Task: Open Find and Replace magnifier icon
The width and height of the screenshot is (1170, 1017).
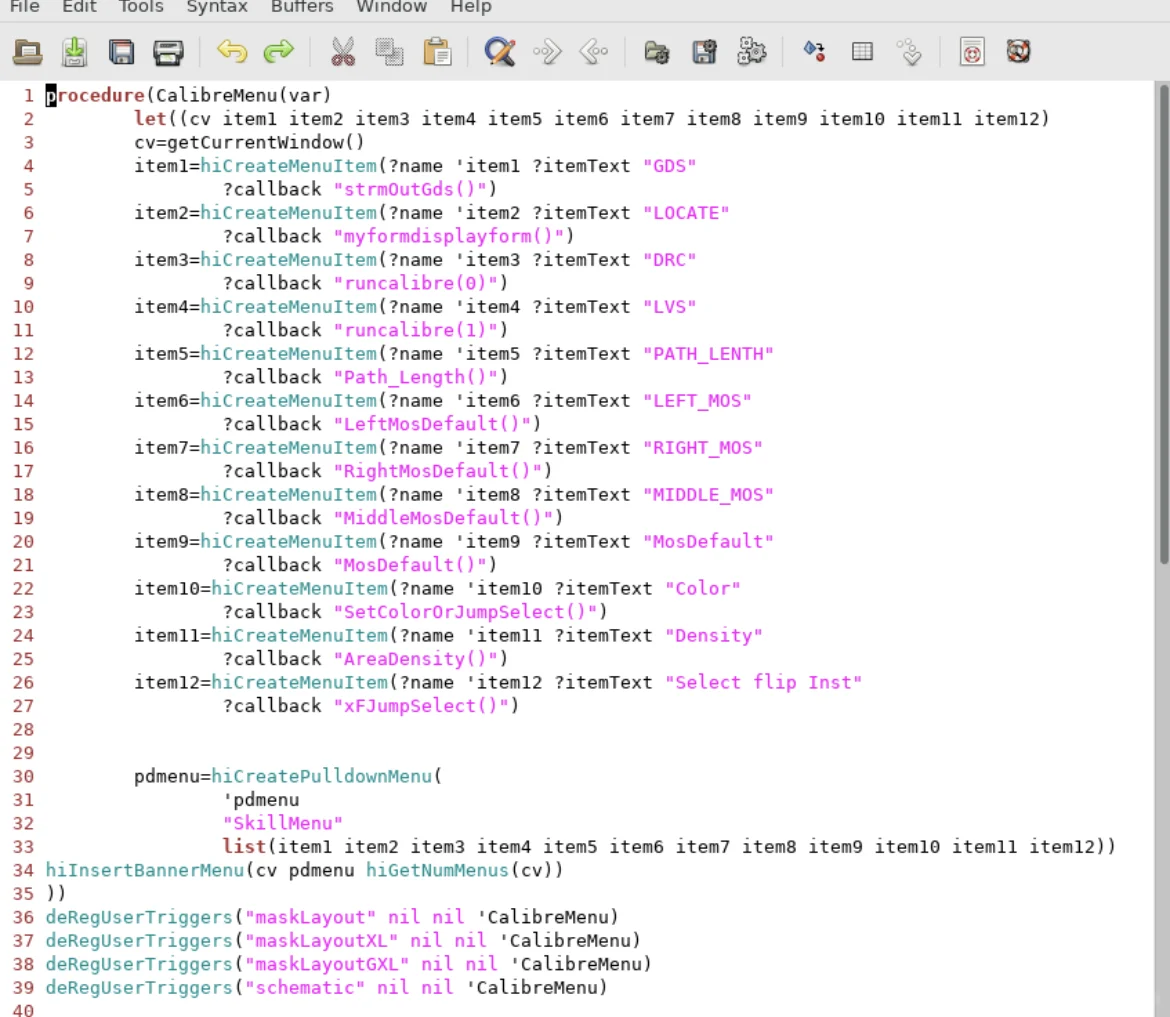Action: (499, 52)
